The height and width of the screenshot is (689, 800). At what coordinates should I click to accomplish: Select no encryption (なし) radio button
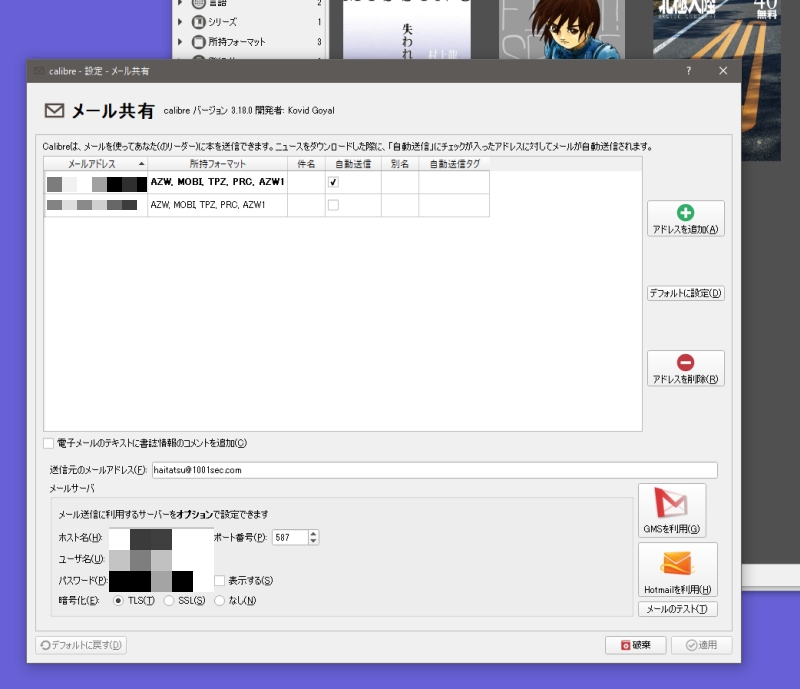(x=219, y=600)
